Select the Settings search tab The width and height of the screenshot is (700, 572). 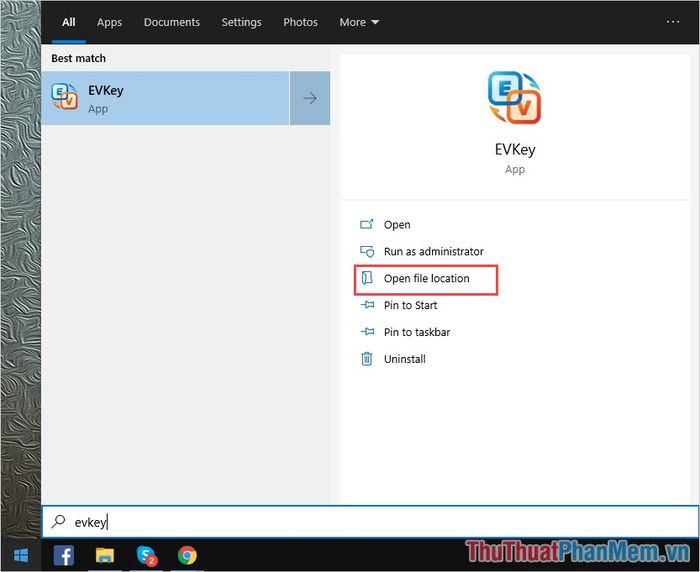pyautogui.click(x=241, y=22)
